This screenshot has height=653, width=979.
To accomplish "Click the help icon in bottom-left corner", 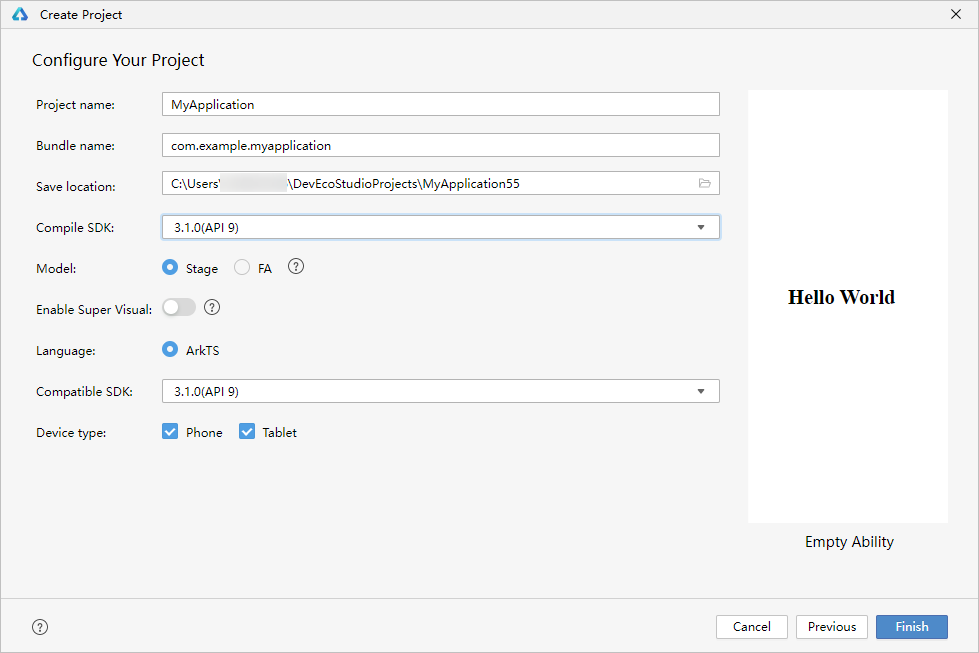I will click(x=39, y=626).
